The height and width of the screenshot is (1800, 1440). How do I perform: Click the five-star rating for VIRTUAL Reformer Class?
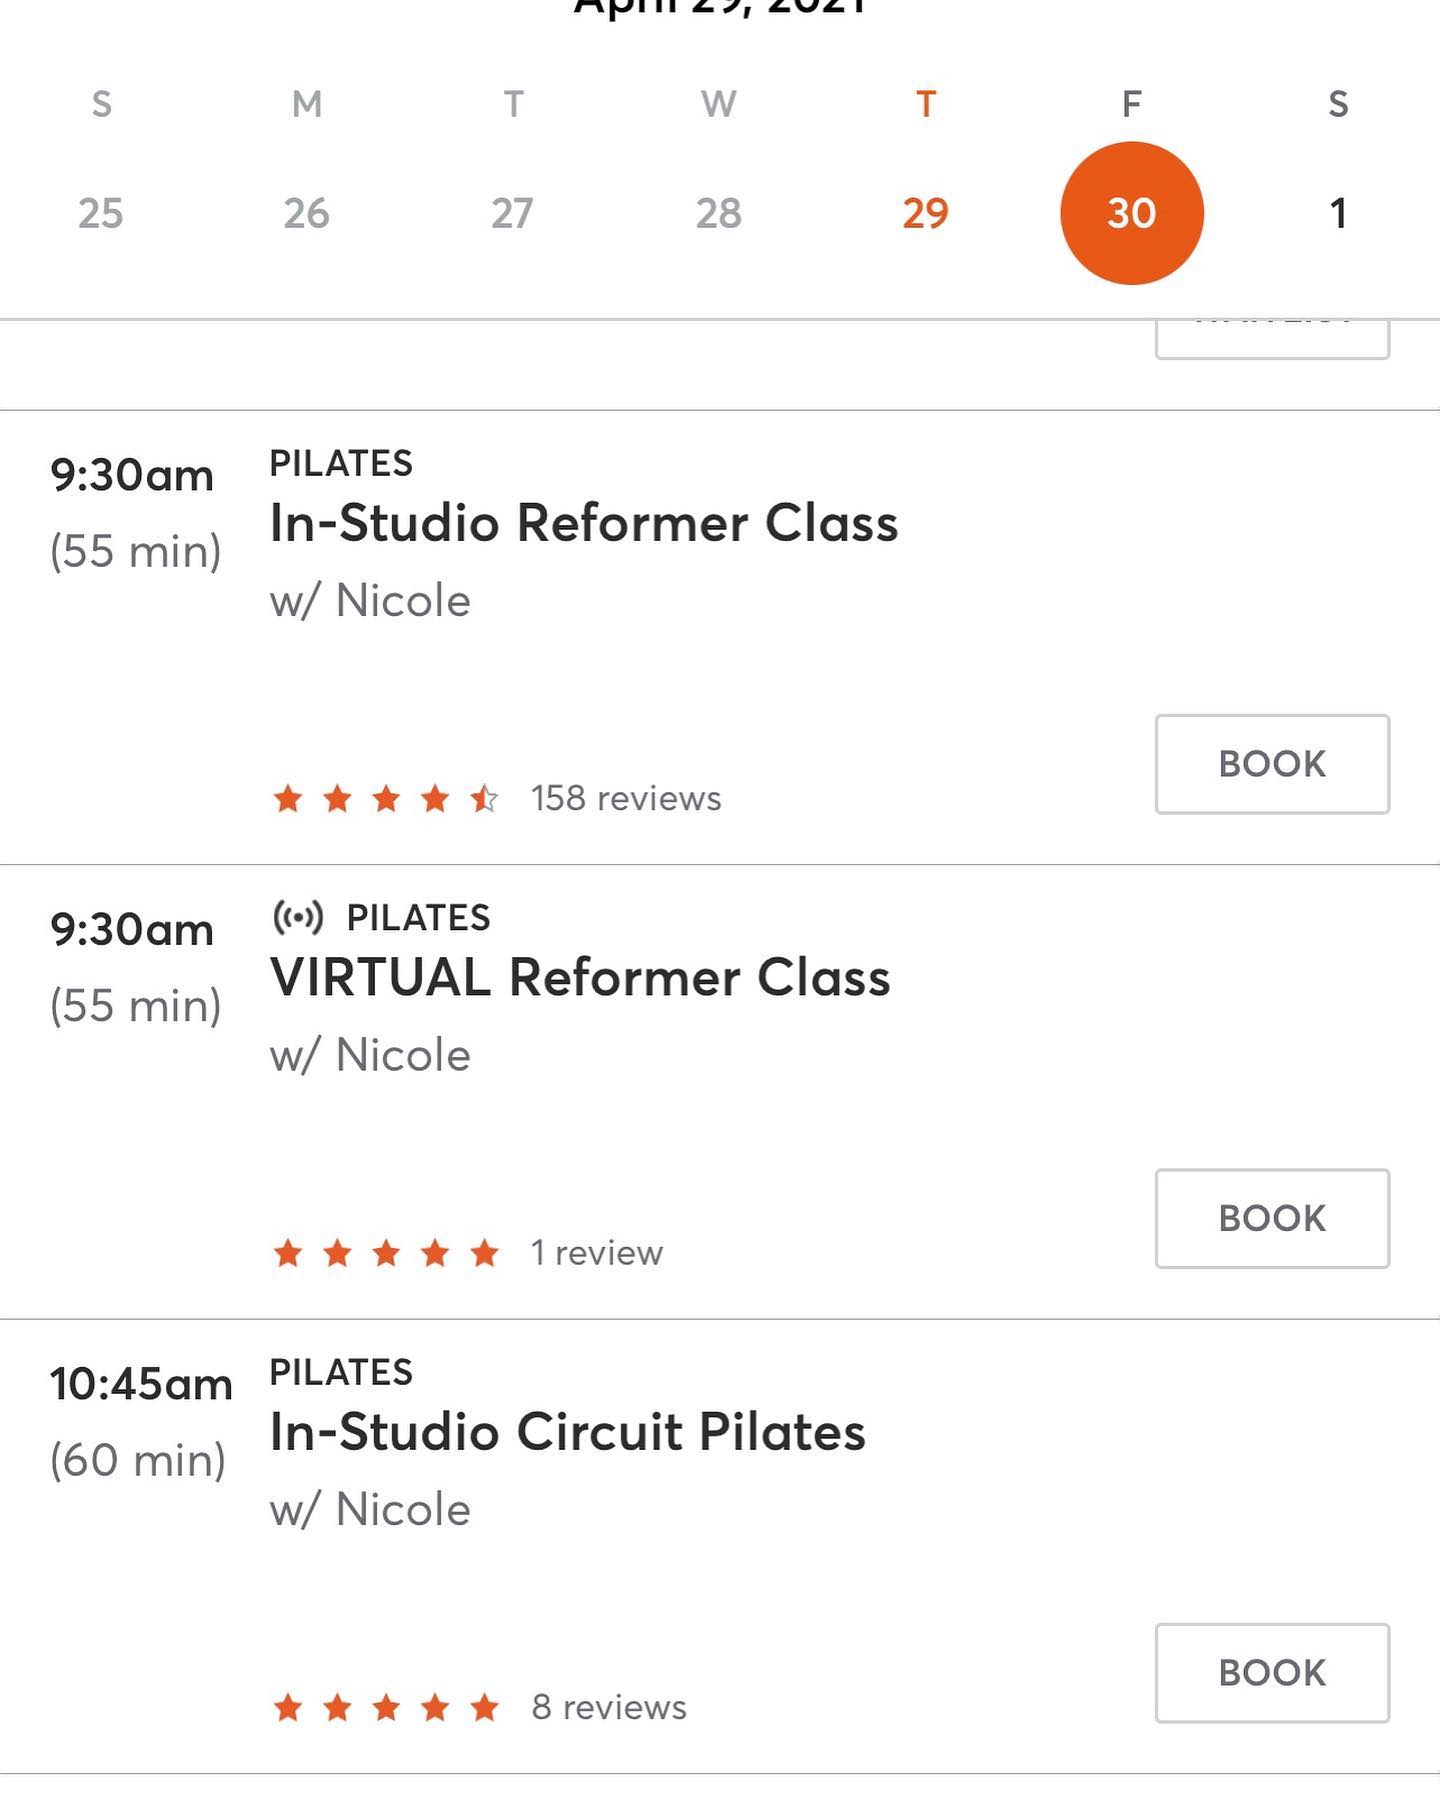[x=385, y=1253]
